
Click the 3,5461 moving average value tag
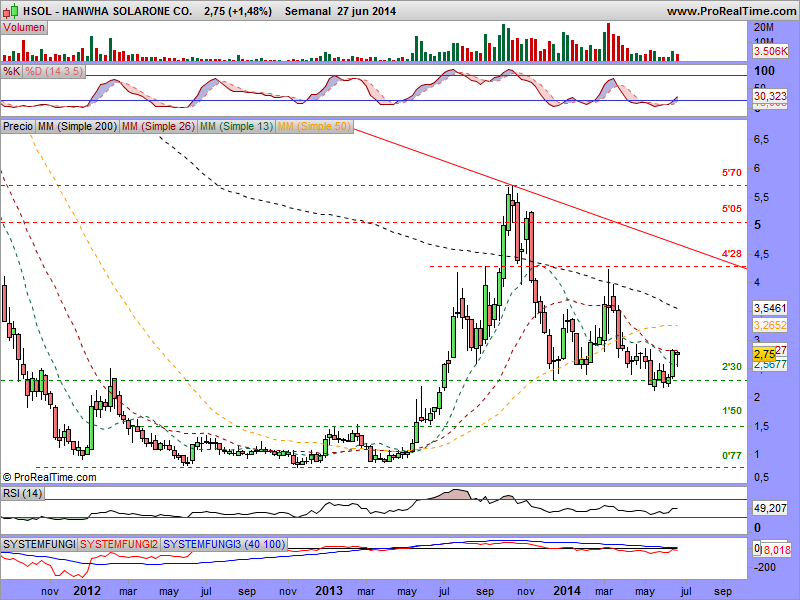click(770, 308)
